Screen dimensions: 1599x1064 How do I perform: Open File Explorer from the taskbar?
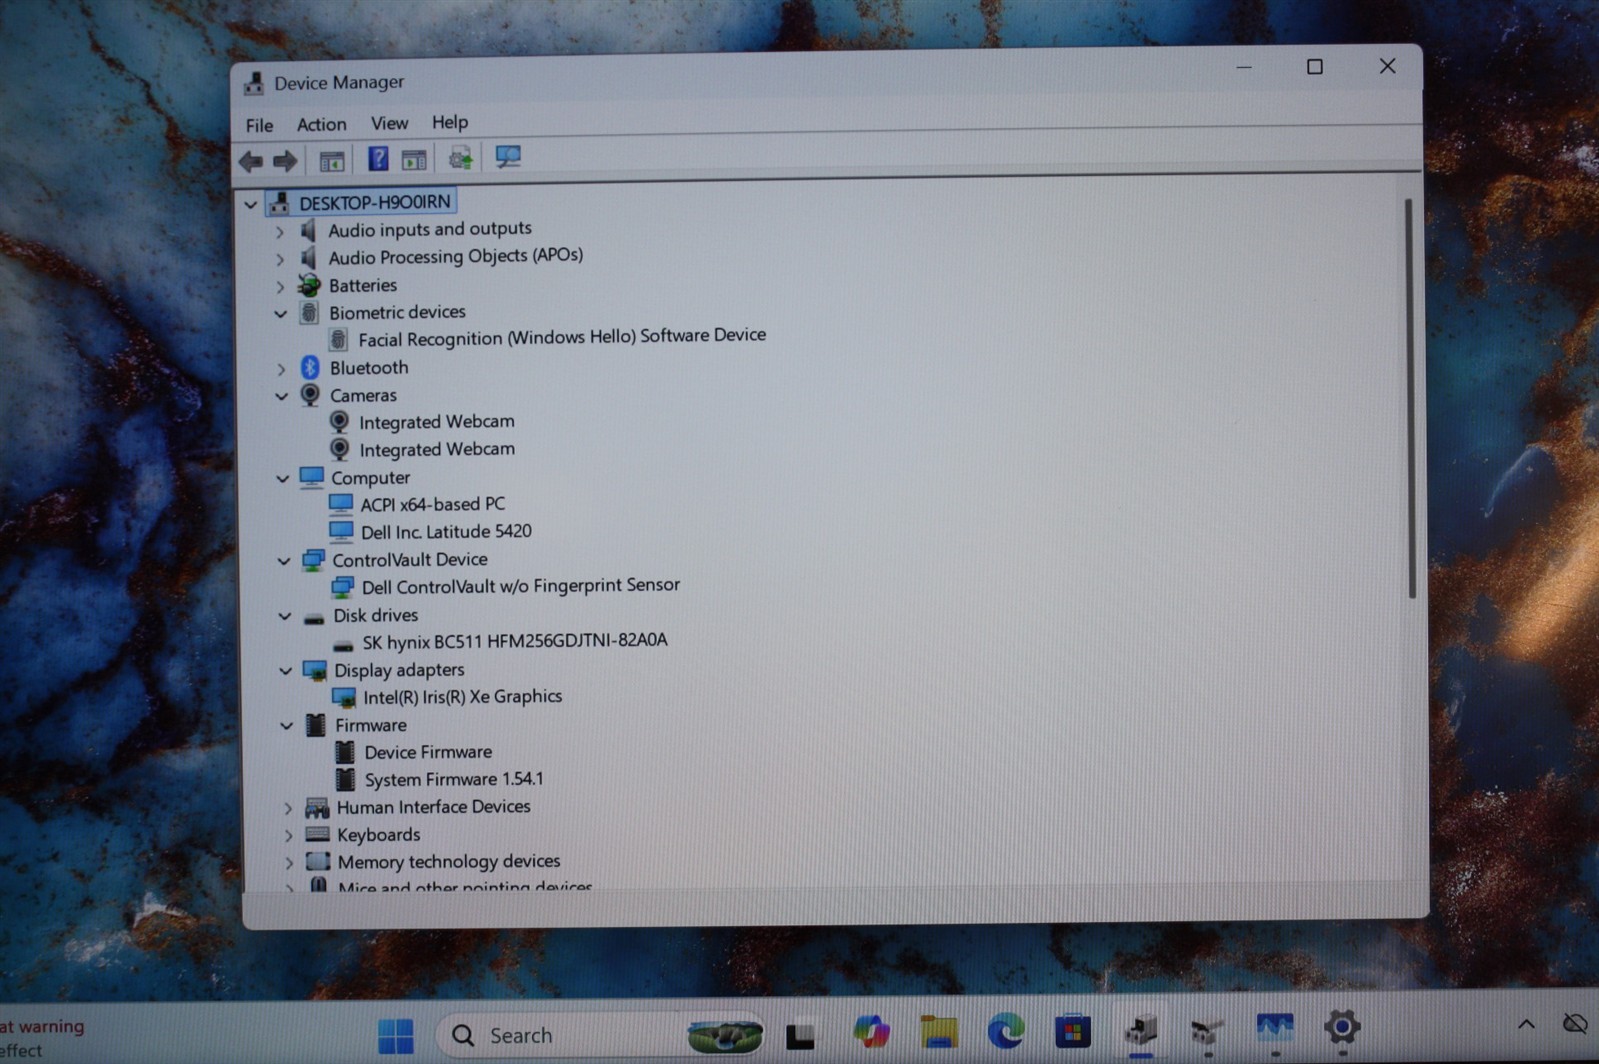939,1031
